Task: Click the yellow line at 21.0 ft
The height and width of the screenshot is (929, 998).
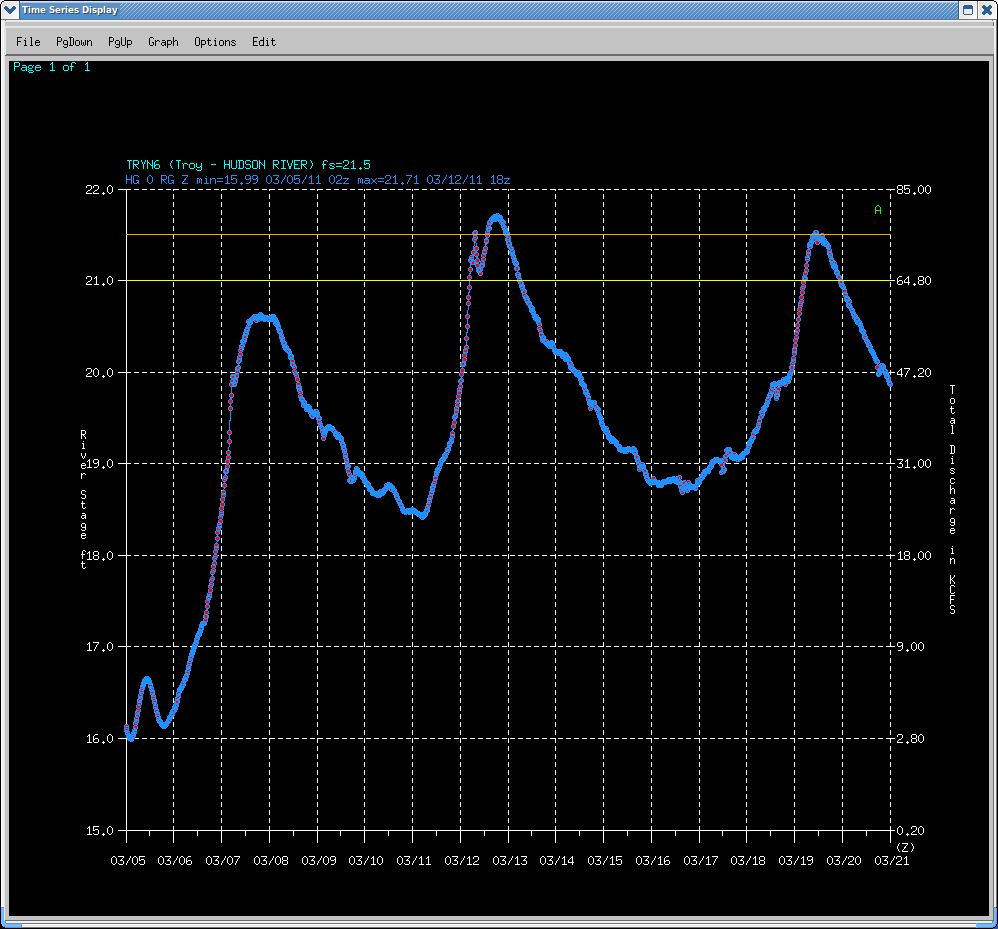Action: coord(300,281)
